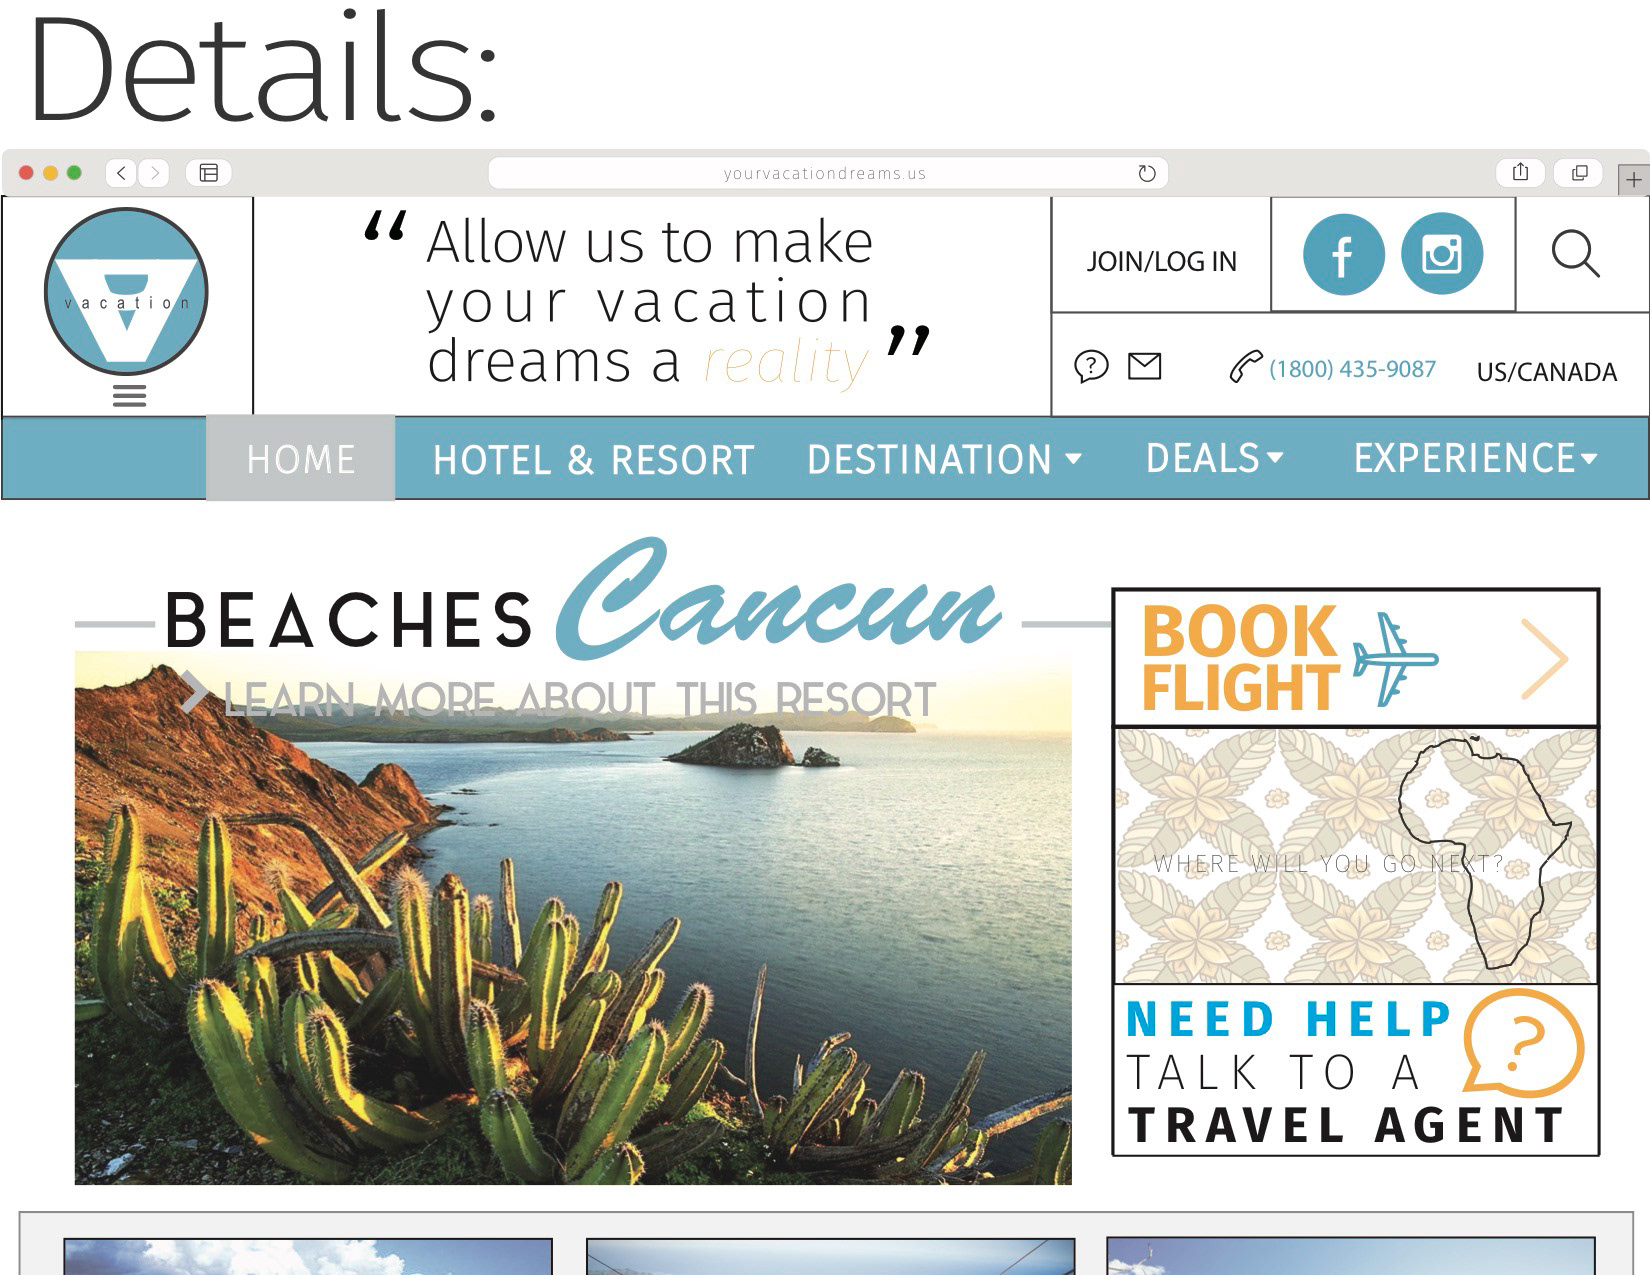Open the hamburger menu under the logo
Image resolution: width=1650 pixels, height=1275 pixels.
129,395
